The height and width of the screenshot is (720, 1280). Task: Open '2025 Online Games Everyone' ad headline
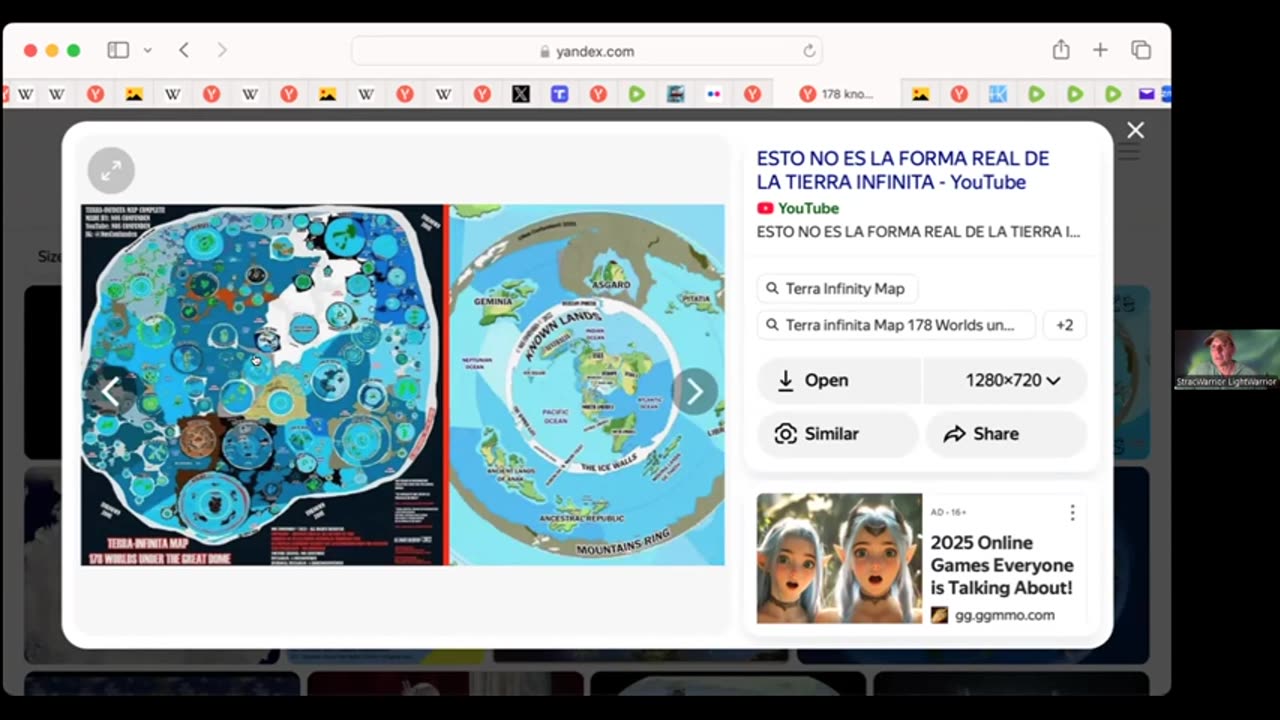(1001, 565)
